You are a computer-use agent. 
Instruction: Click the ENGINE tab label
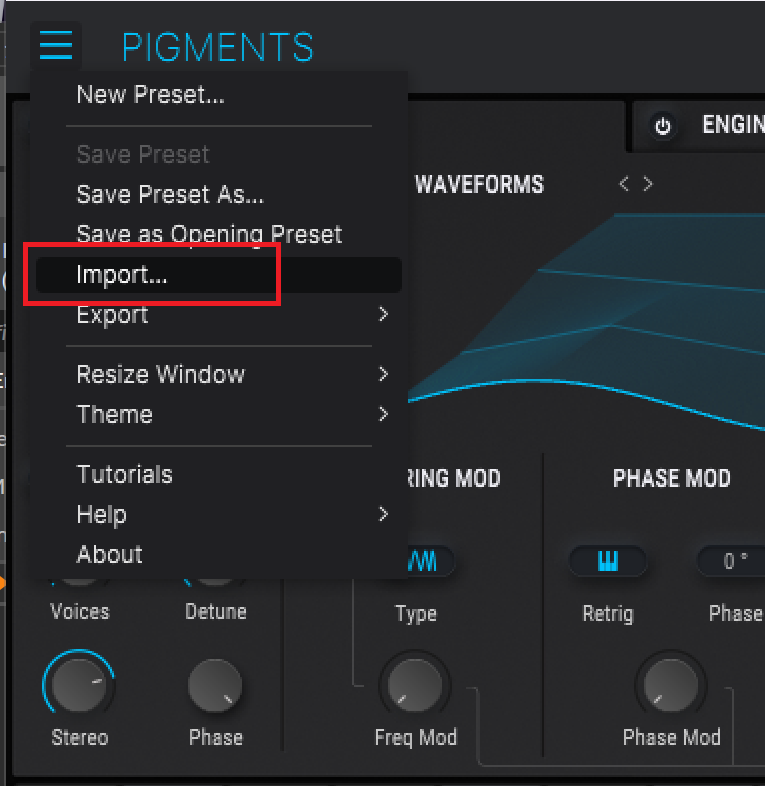click(x=733, y=125)
